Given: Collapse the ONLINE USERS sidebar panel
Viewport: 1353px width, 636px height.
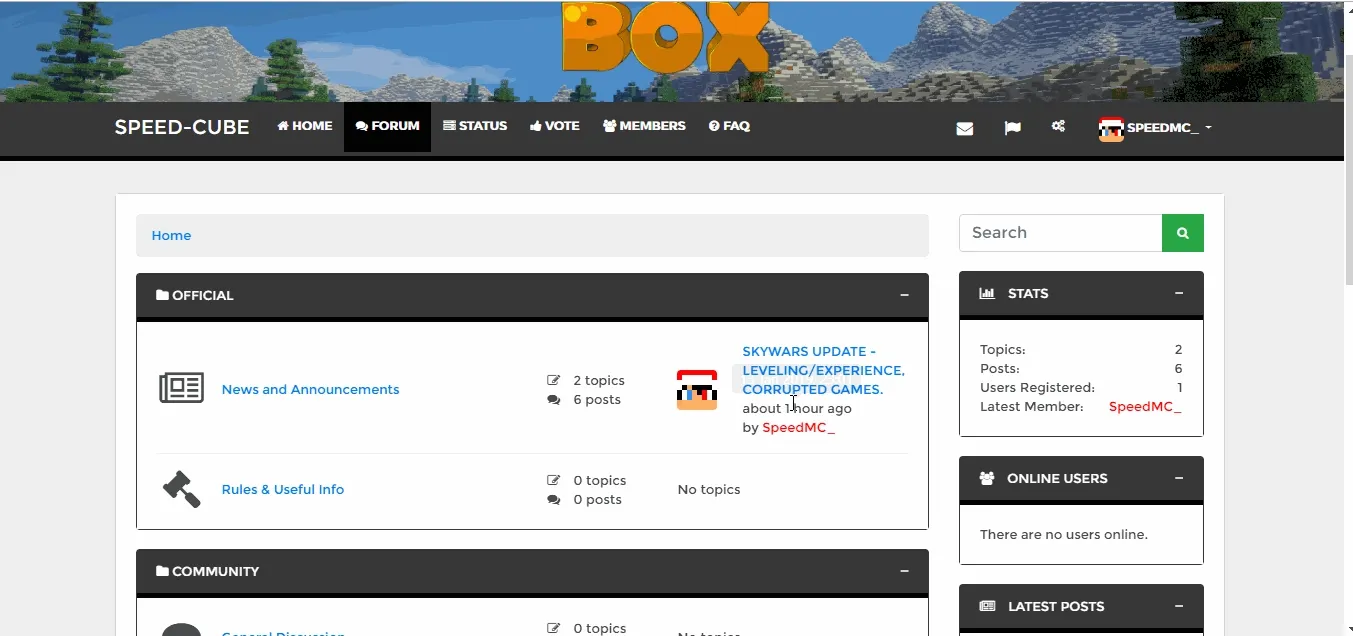Looking at the screenshot, I should (x=1179, y=478).
